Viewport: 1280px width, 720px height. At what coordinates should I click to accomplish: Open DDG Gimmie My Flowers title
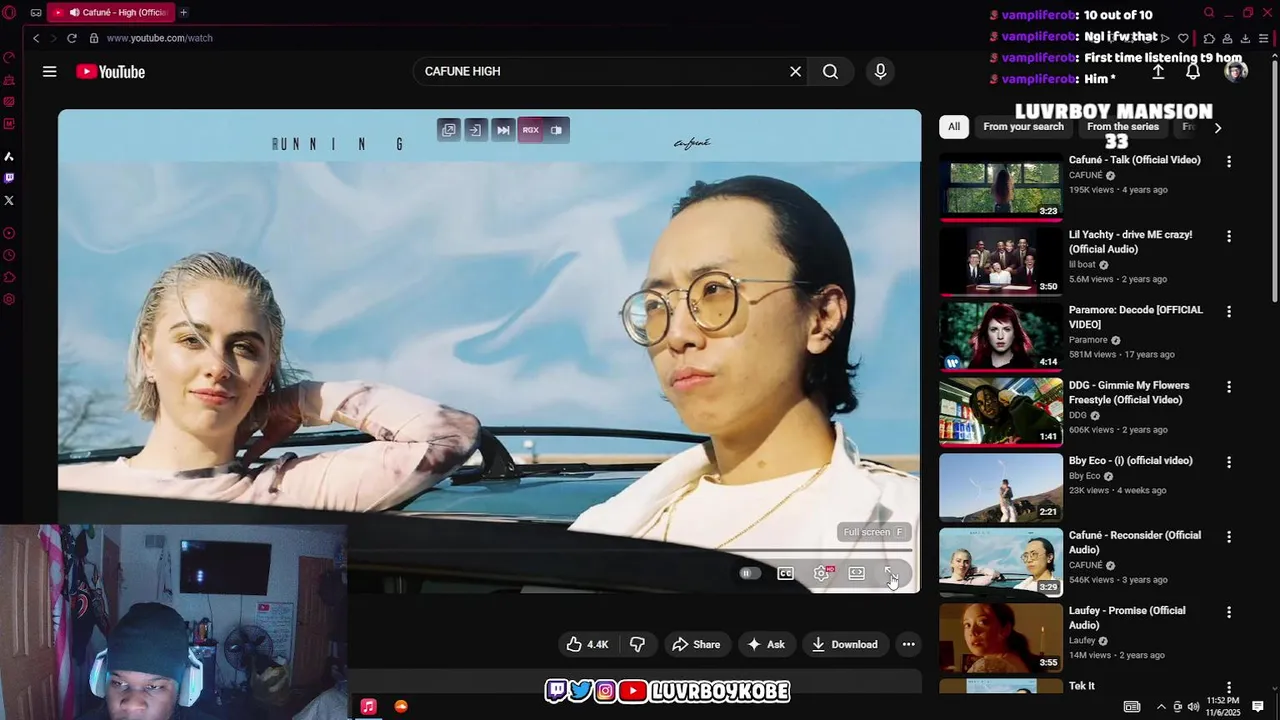(1129, 392)
